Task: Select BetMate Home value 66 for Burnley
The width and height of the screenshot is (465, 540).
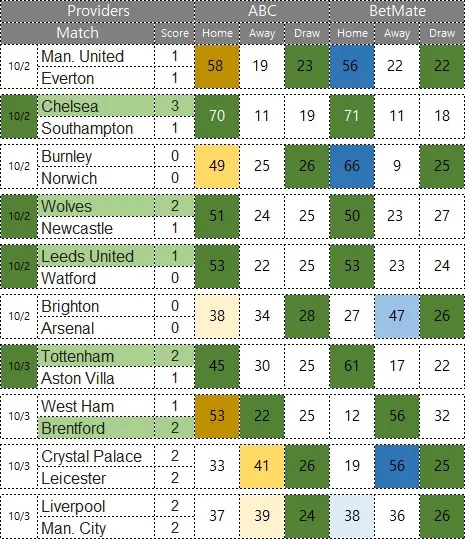Action: (352, 166)
